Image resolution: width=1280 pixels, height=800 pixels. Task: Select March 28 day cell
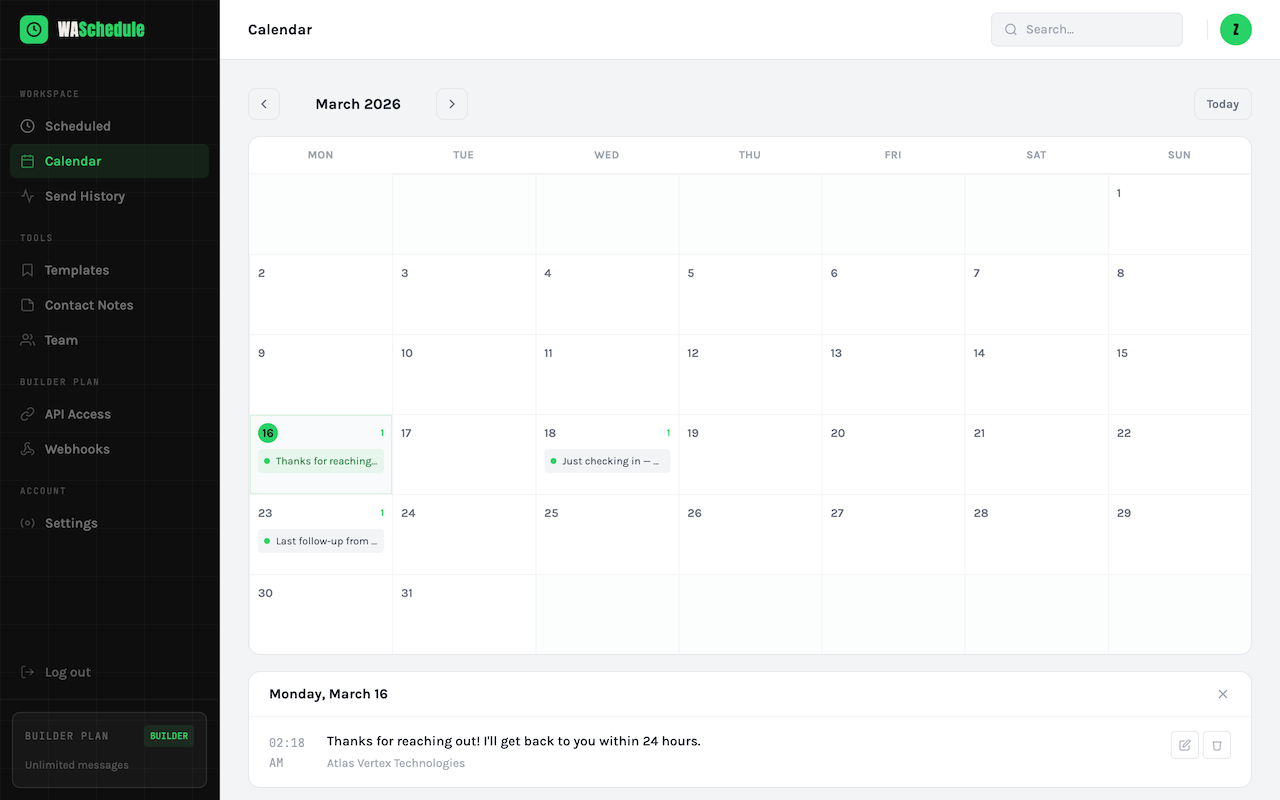point(1036,535)
